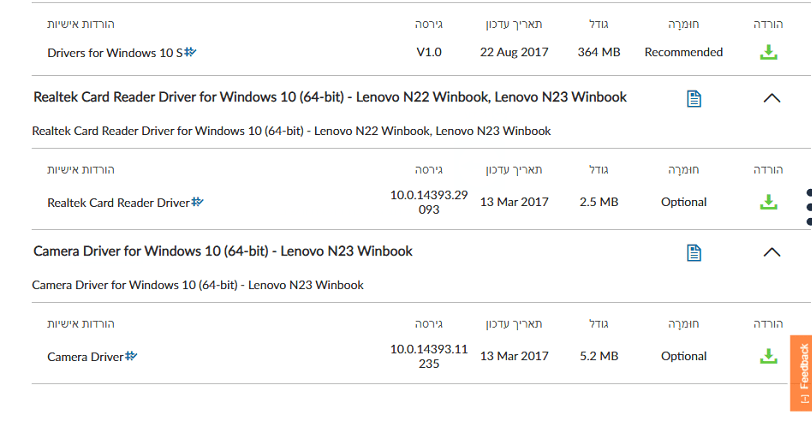812x446 pixels.
Task: Download Drivers for Windows 10 S package
Action: point(768,52)
